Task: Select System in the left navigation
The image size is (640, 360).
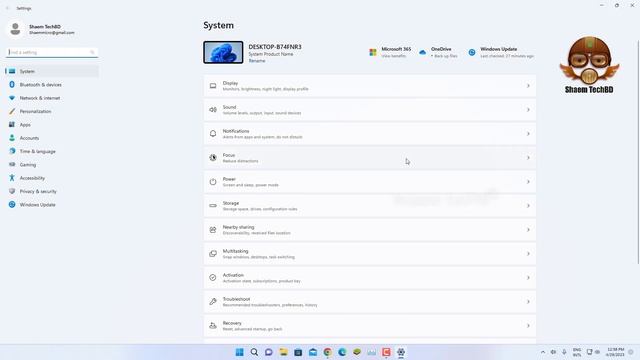Action: pyautogui.click(x=52, y=71)
